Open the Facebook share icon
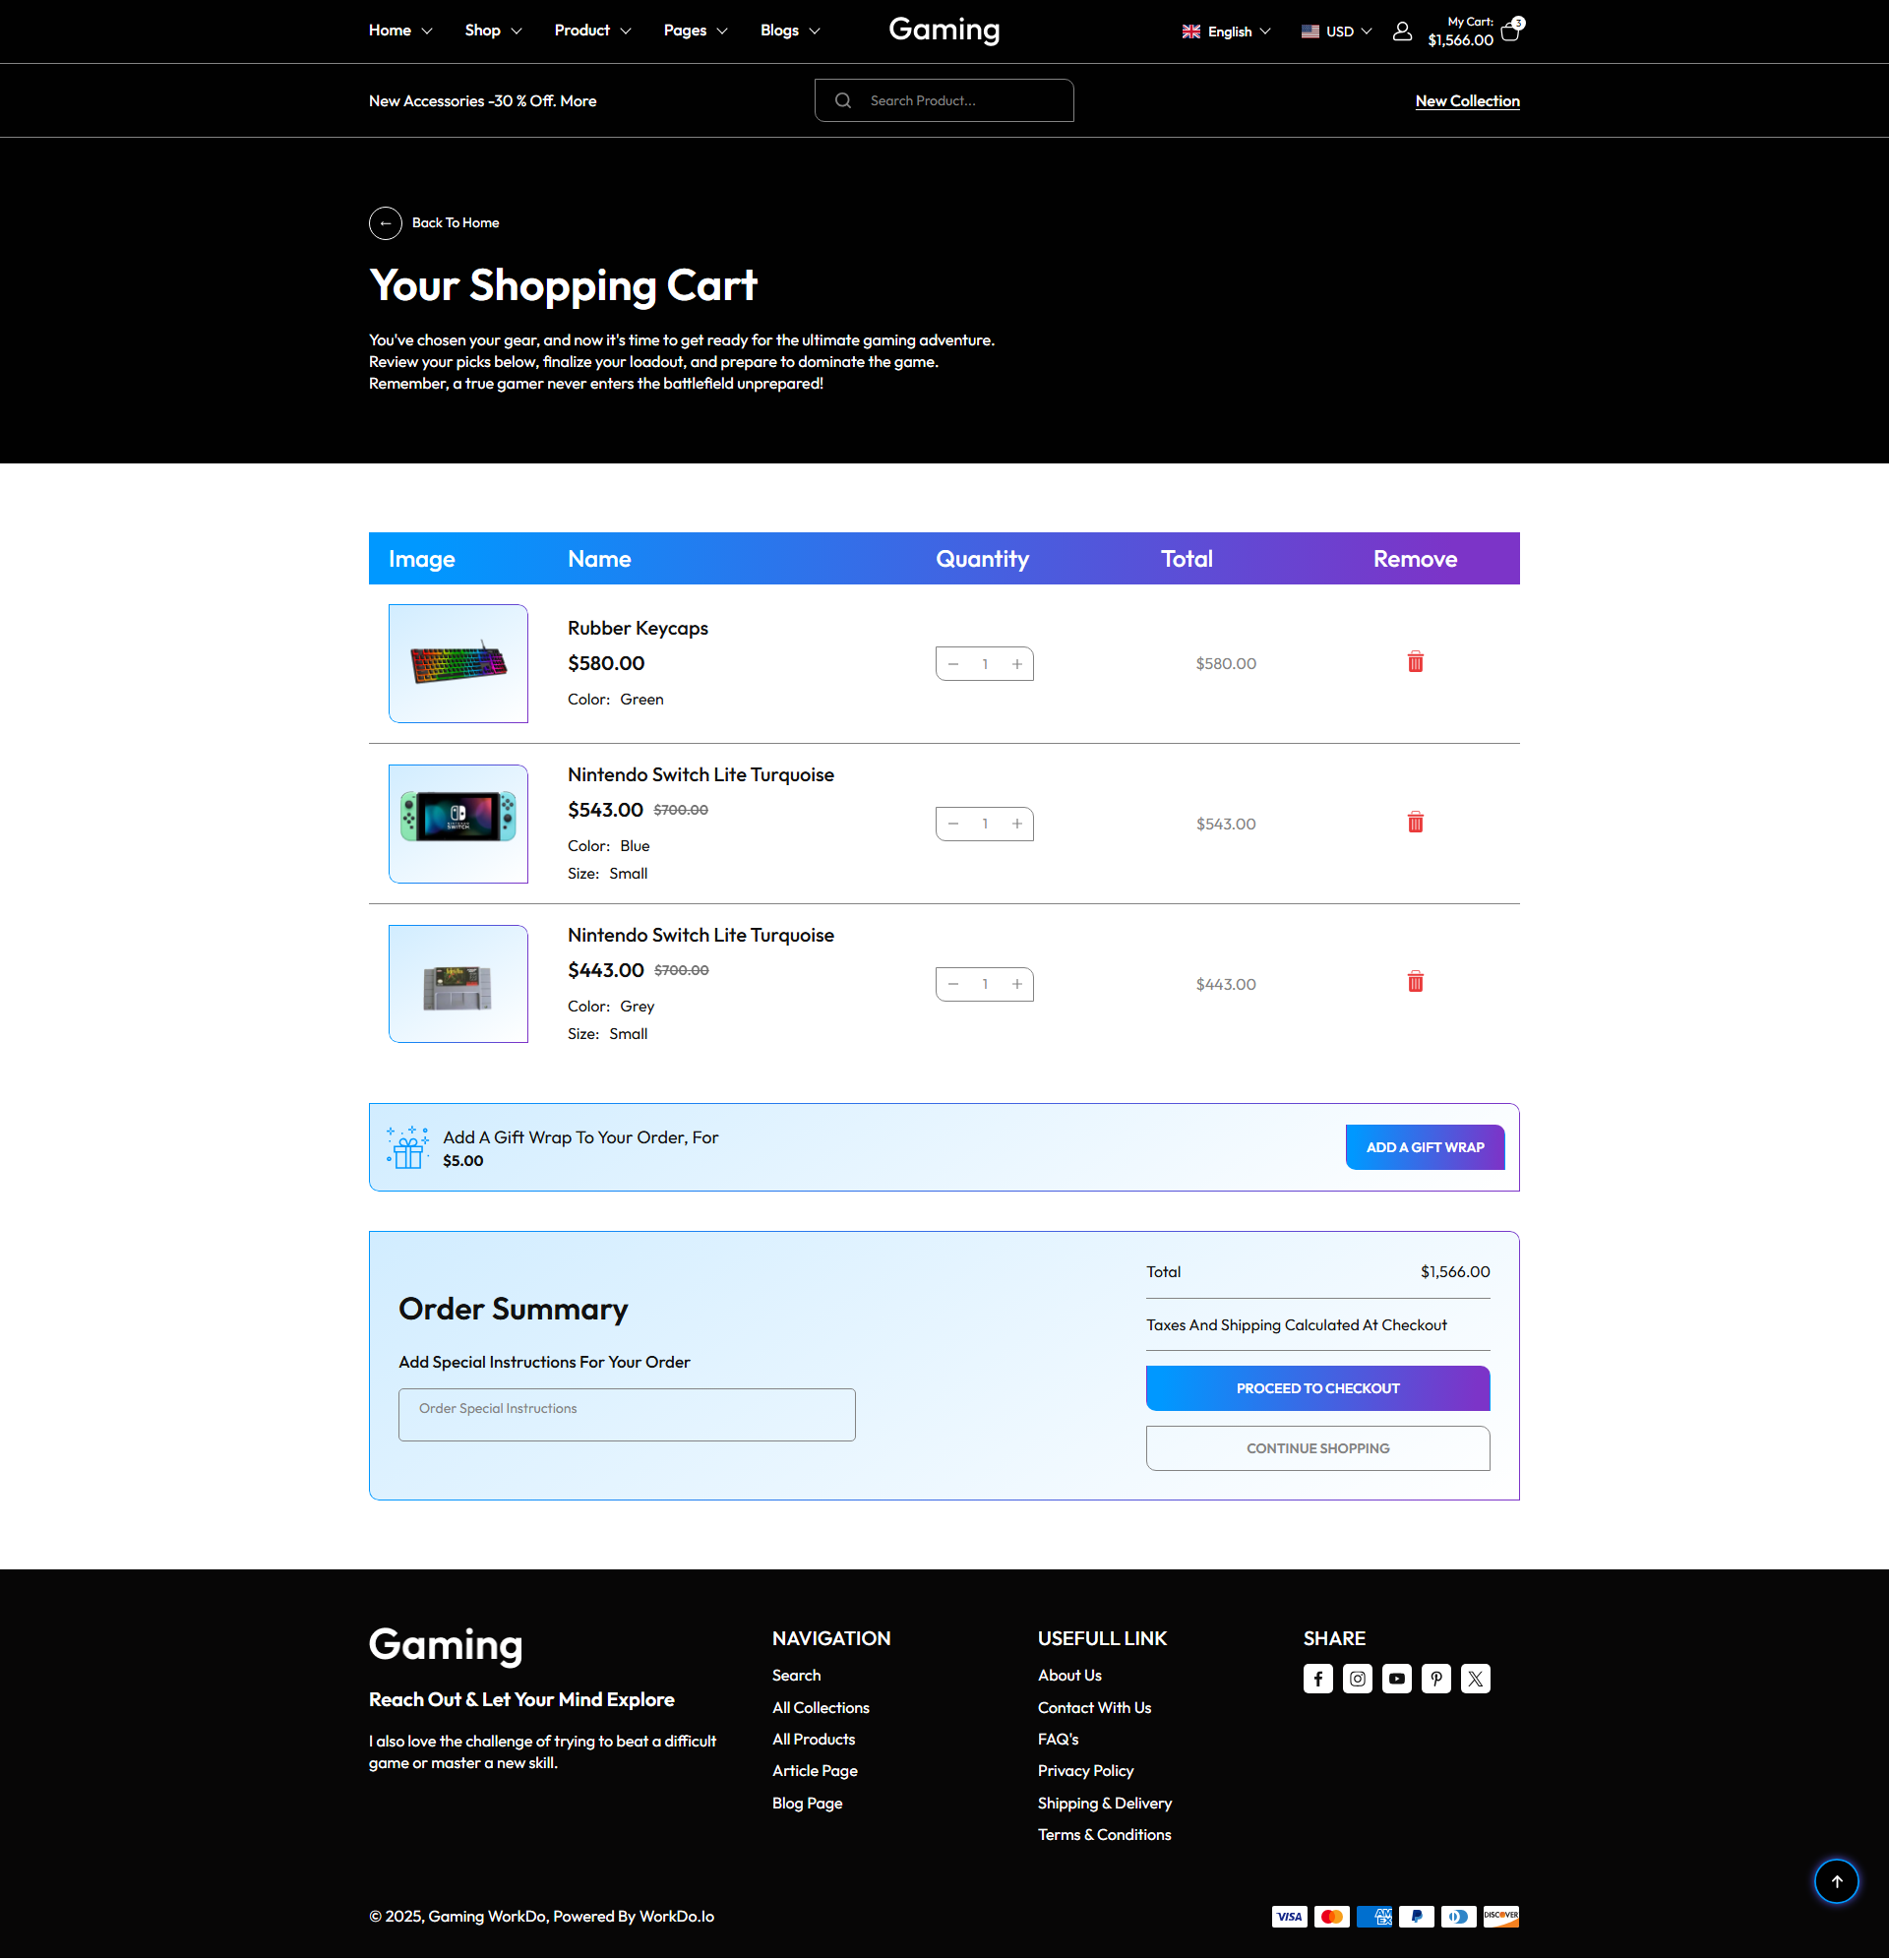Screen dimensions: 1889x1960 [x=1317, y=1678]
